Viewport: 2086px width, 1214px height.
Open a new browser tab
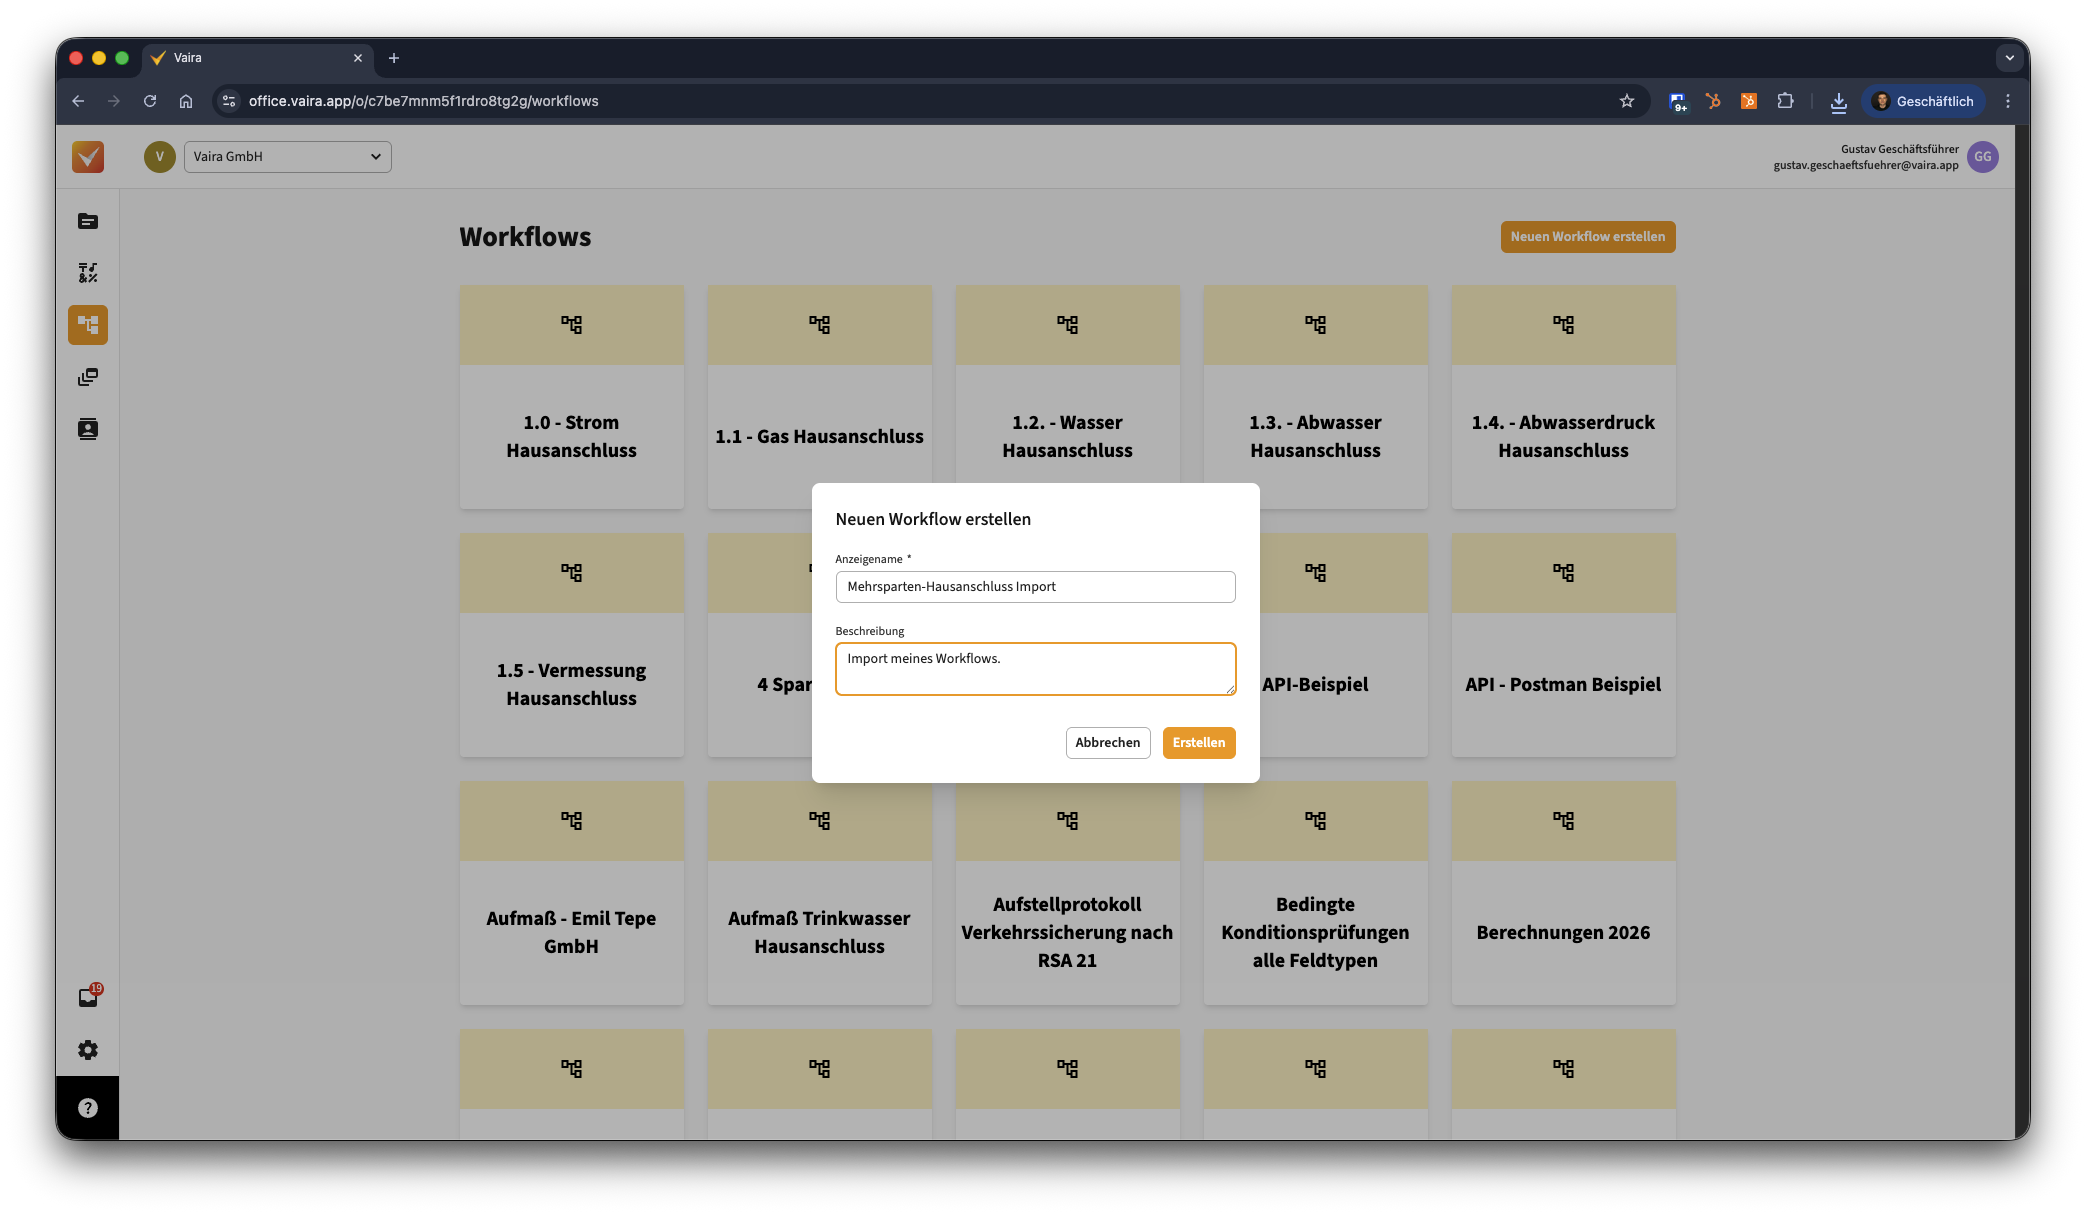pyautogui.click(x=394, y=58)
